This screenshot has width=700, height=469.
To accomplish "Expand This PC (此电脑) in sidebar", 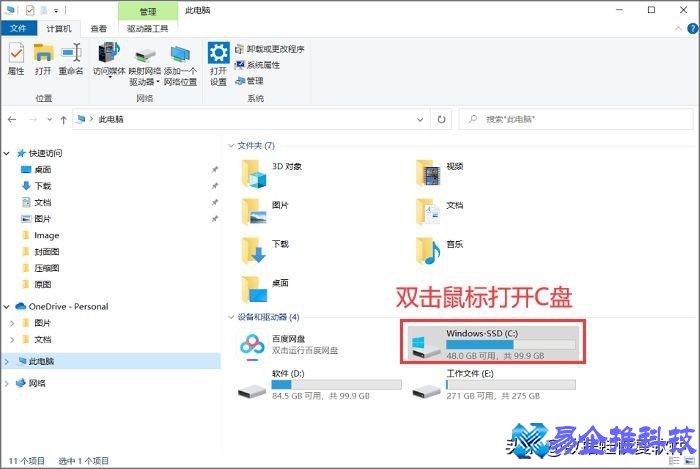I will pyautogui.click(x=7, y=361).
